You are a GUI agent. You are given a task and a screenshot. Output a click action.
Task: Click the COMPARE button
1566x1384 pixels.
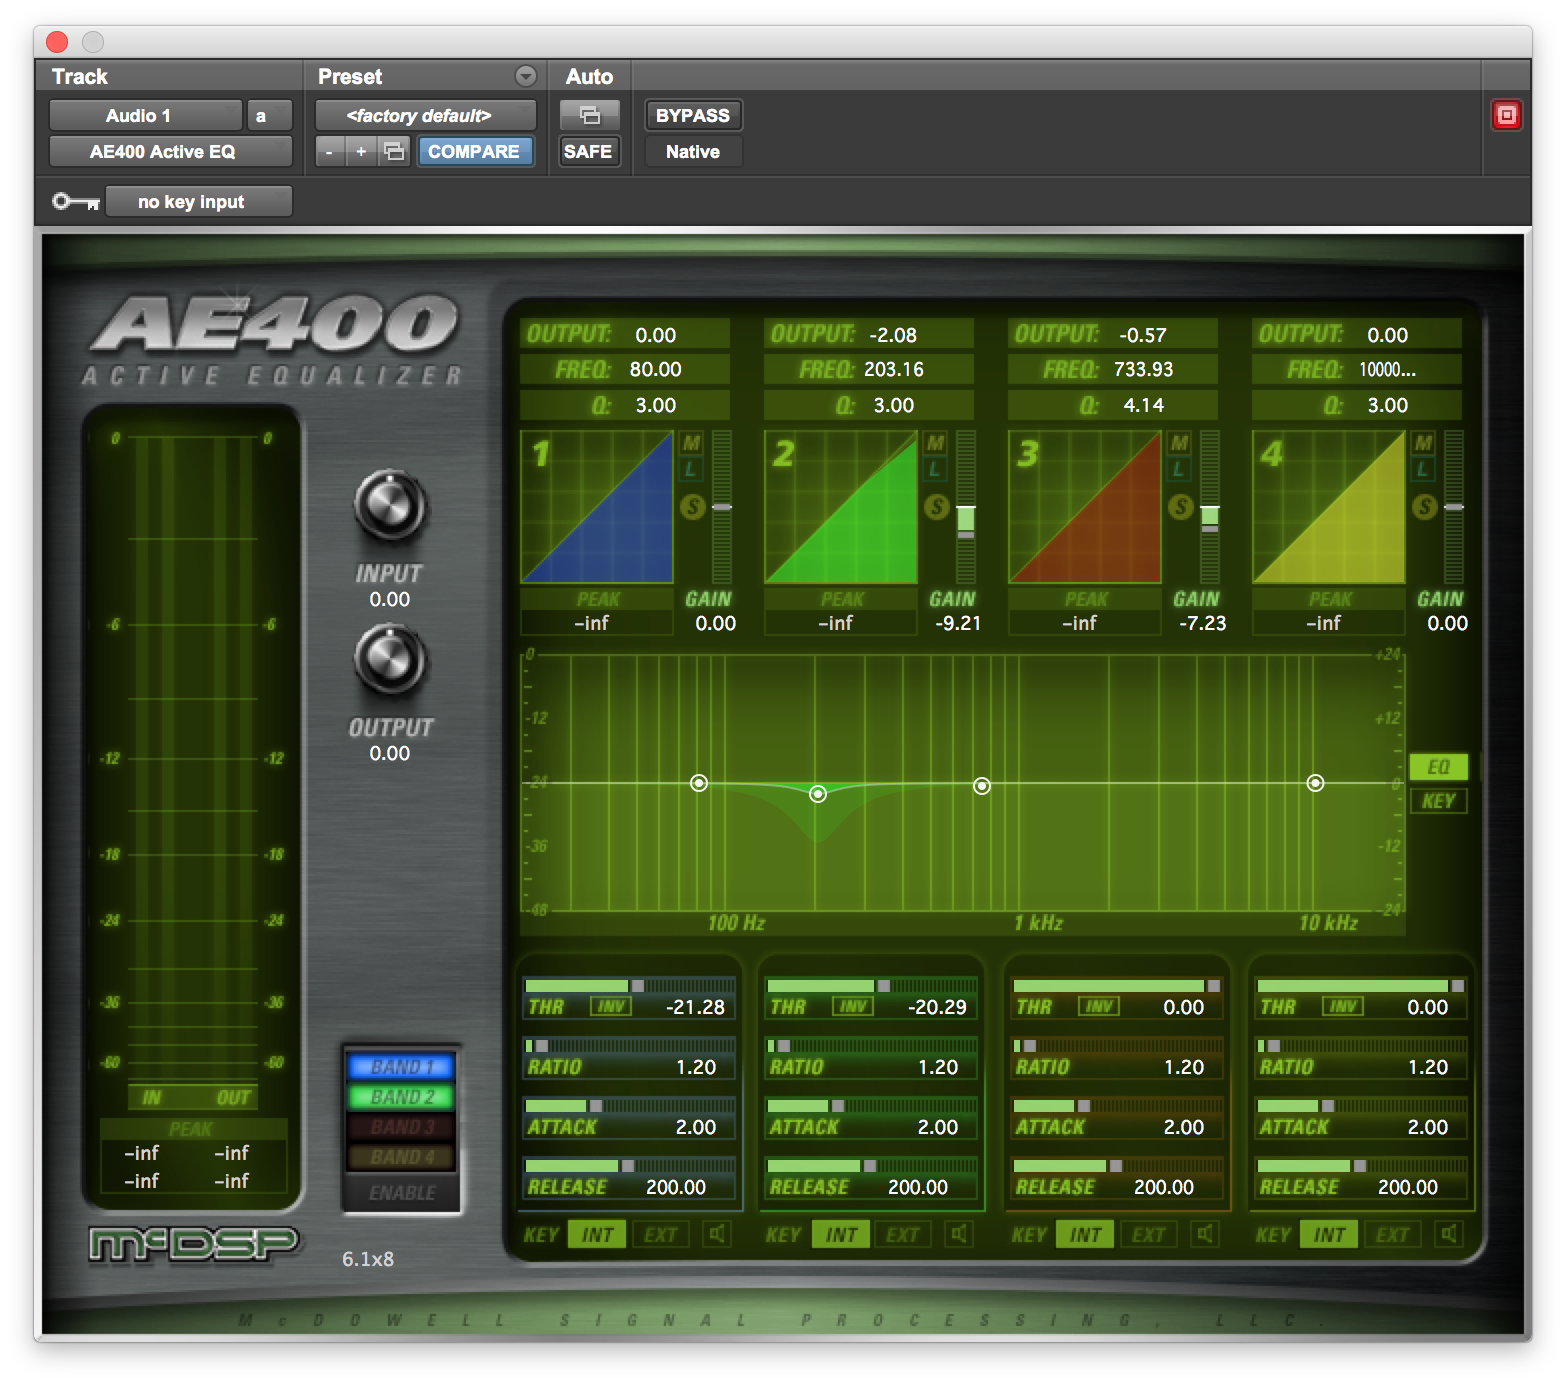click(475, 152)
